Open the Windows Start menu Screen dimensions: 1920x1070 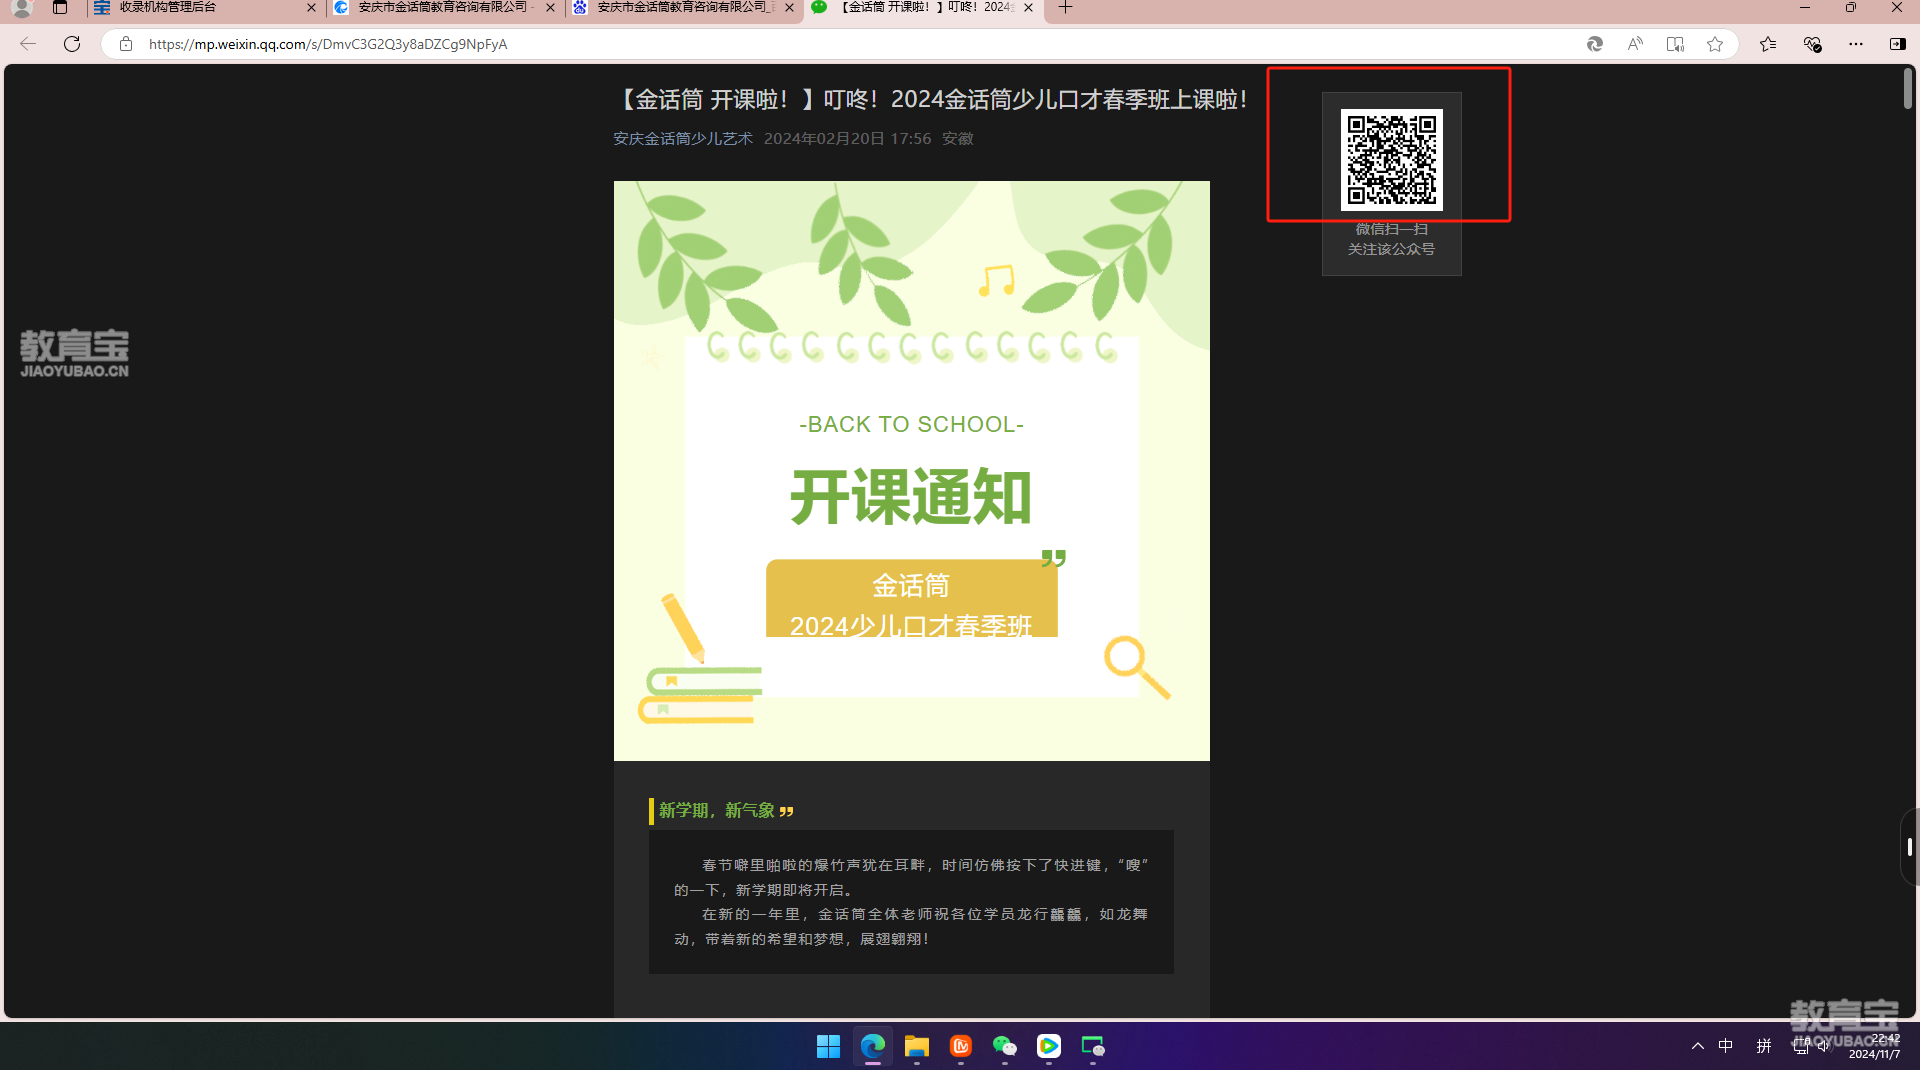click(828, 1046)
